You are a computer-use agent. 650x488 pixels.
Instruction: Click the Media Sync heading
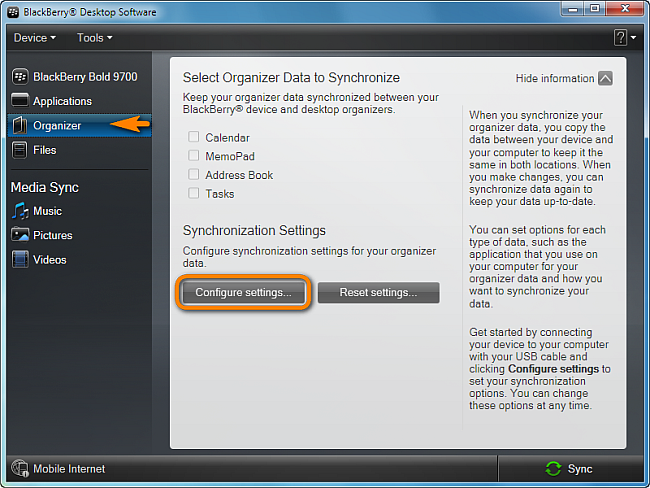point(45,187)
